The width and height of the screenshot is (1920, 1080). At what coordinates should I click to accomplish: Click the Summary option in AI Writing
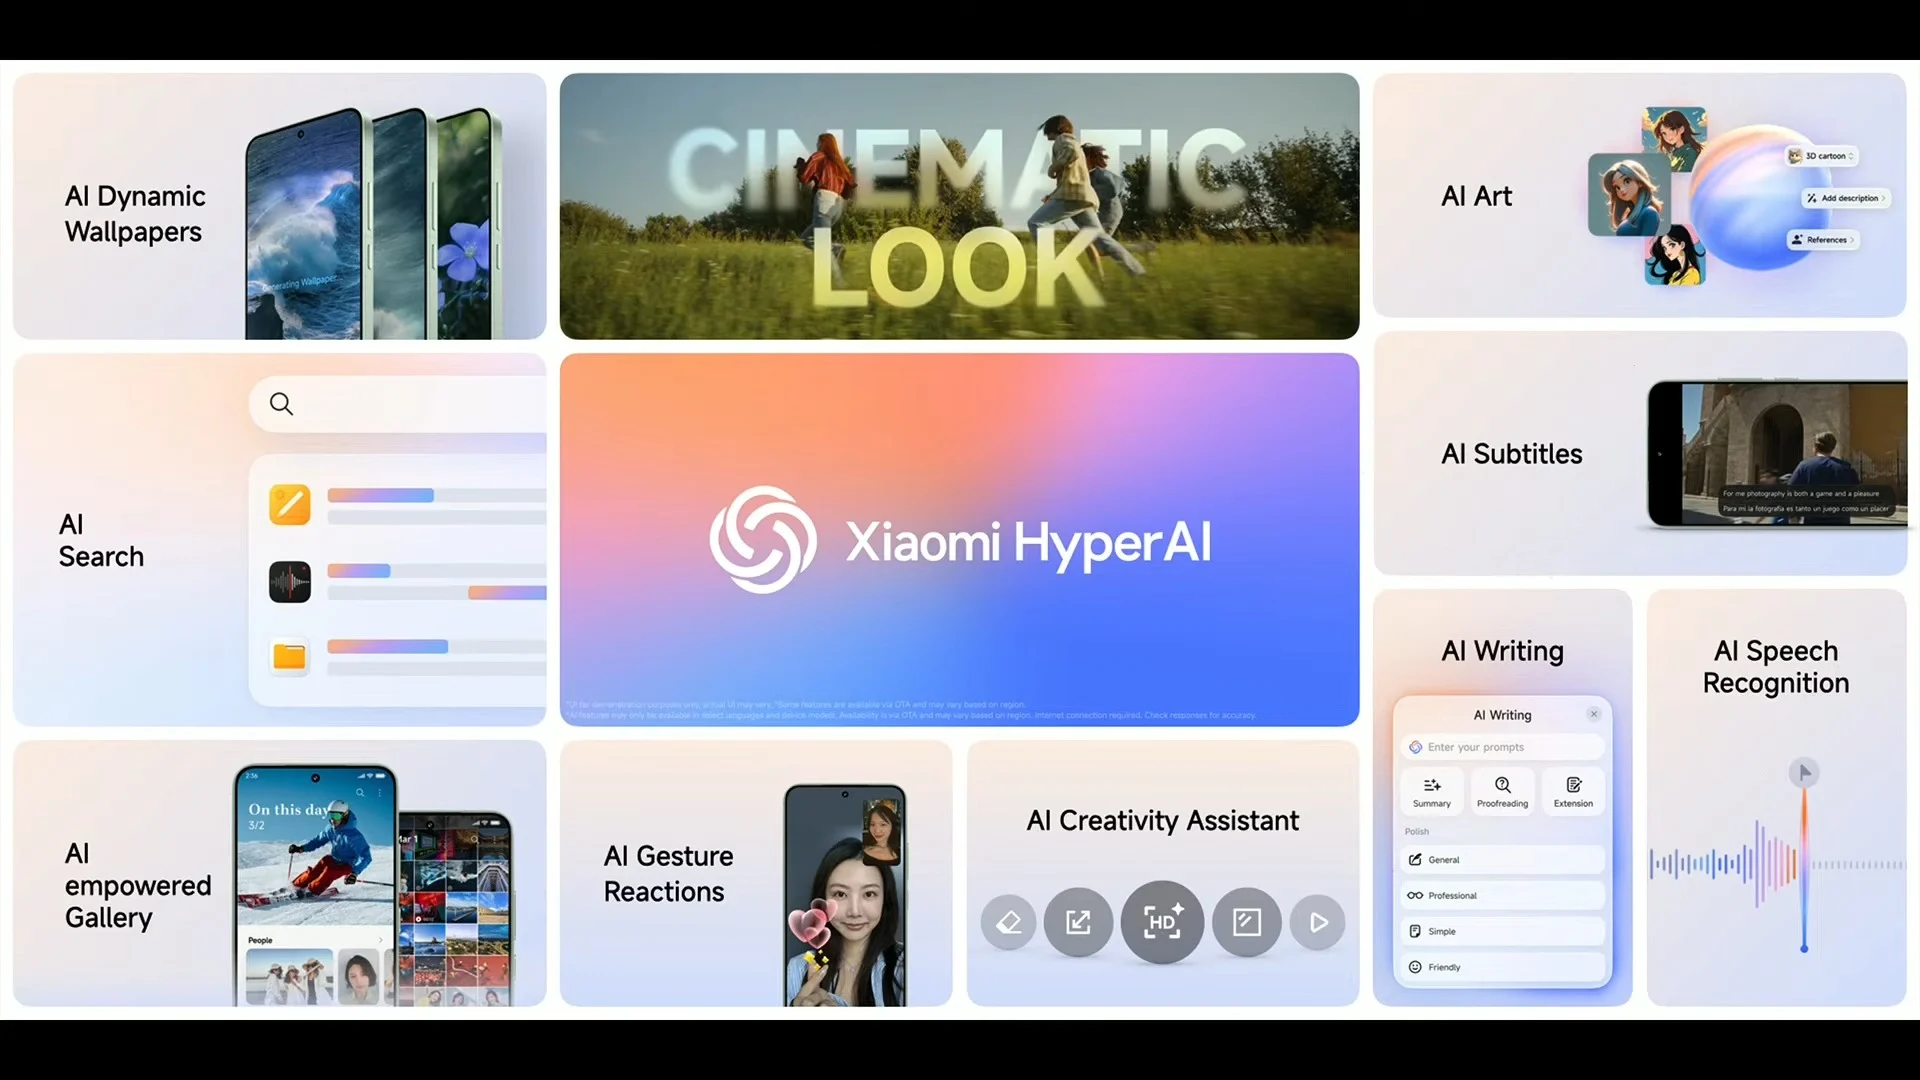coord(1432,792)
